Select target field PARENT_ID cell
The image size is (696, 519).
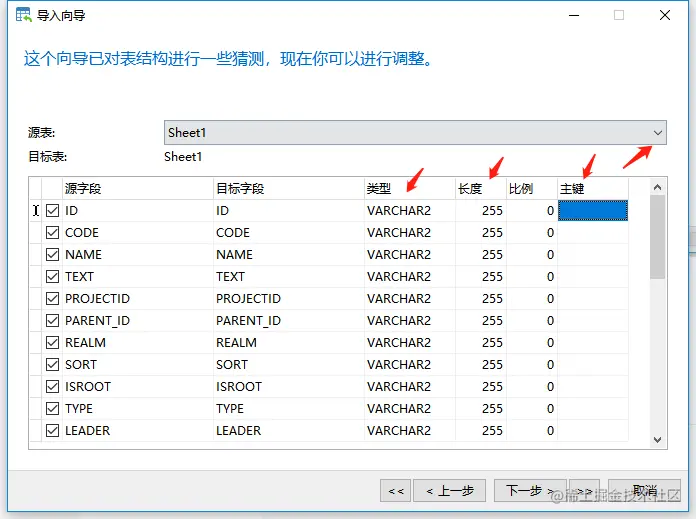(x=289, y=321)
